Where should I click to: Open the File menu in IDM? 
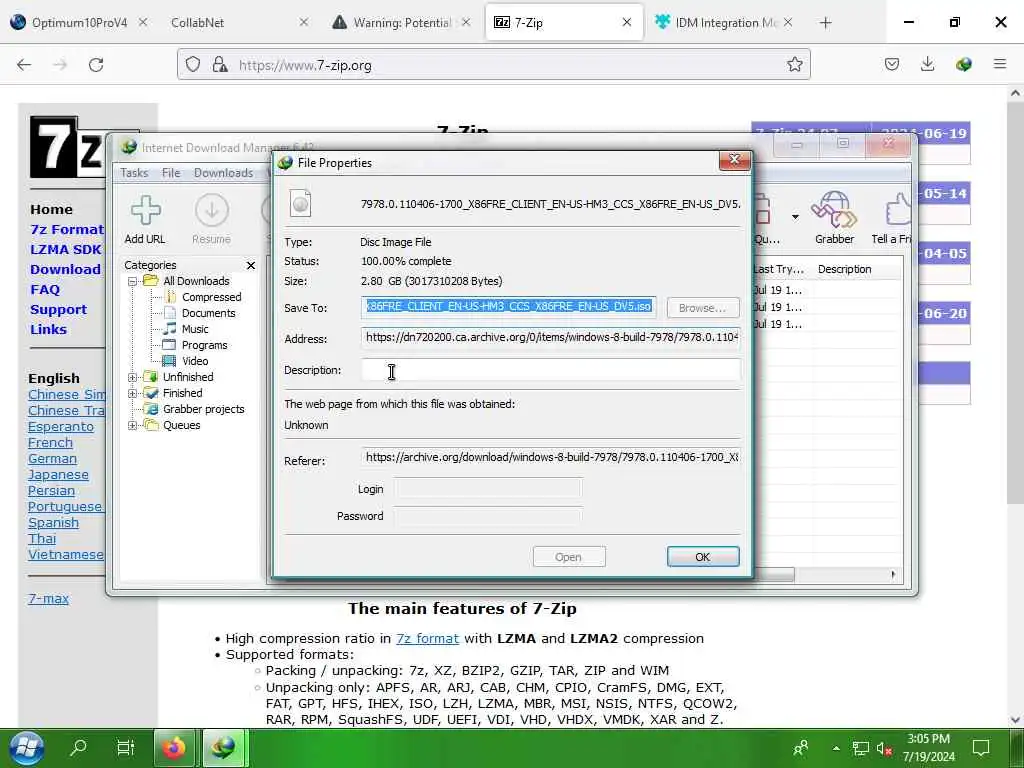coord(171,173)
